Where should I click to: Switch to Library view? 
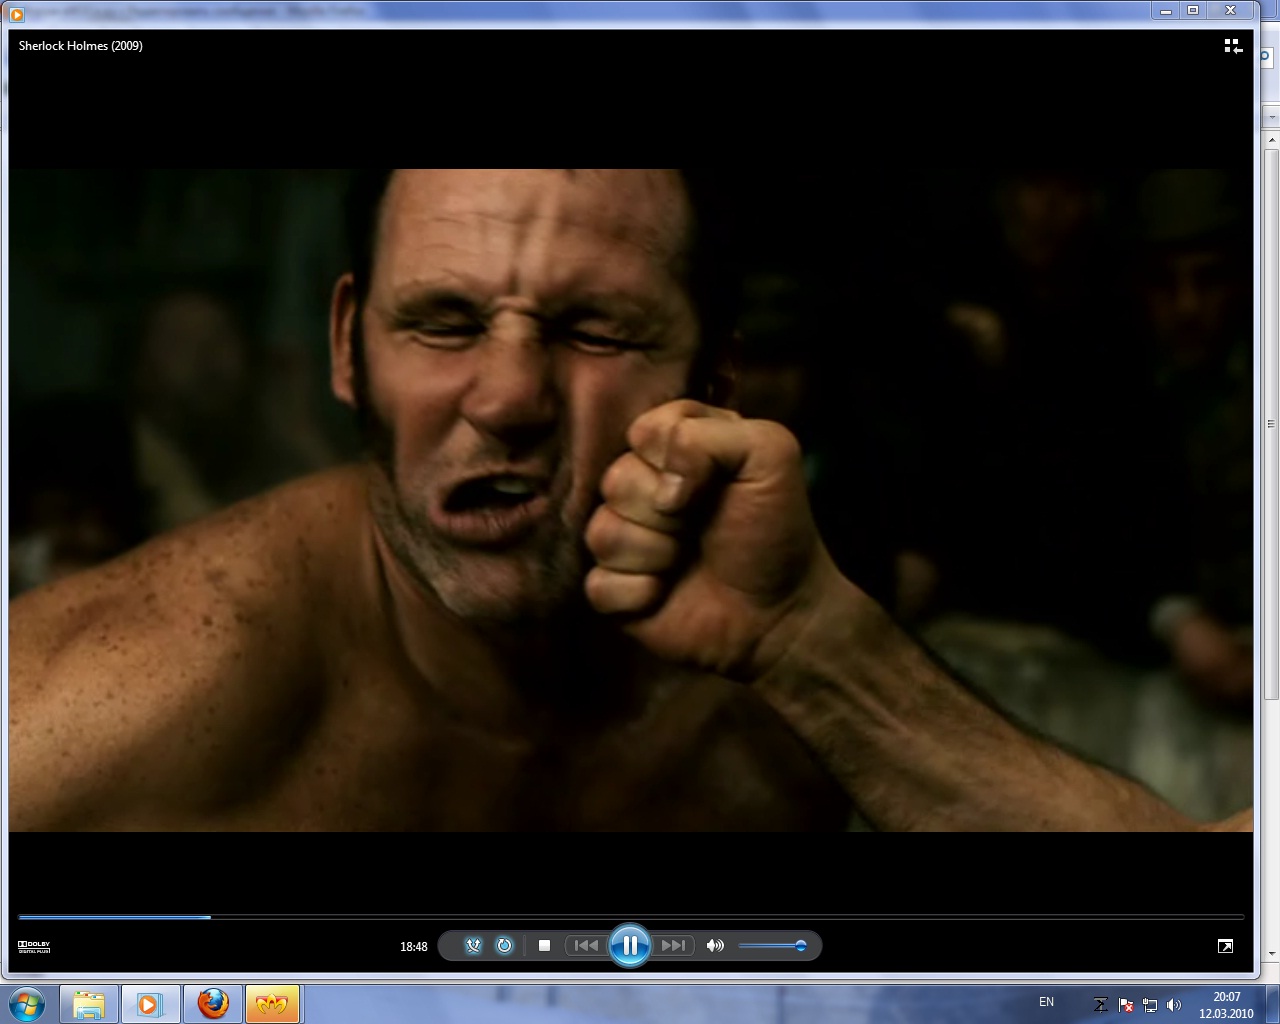pyautogui.click(x=1233, y=46)
